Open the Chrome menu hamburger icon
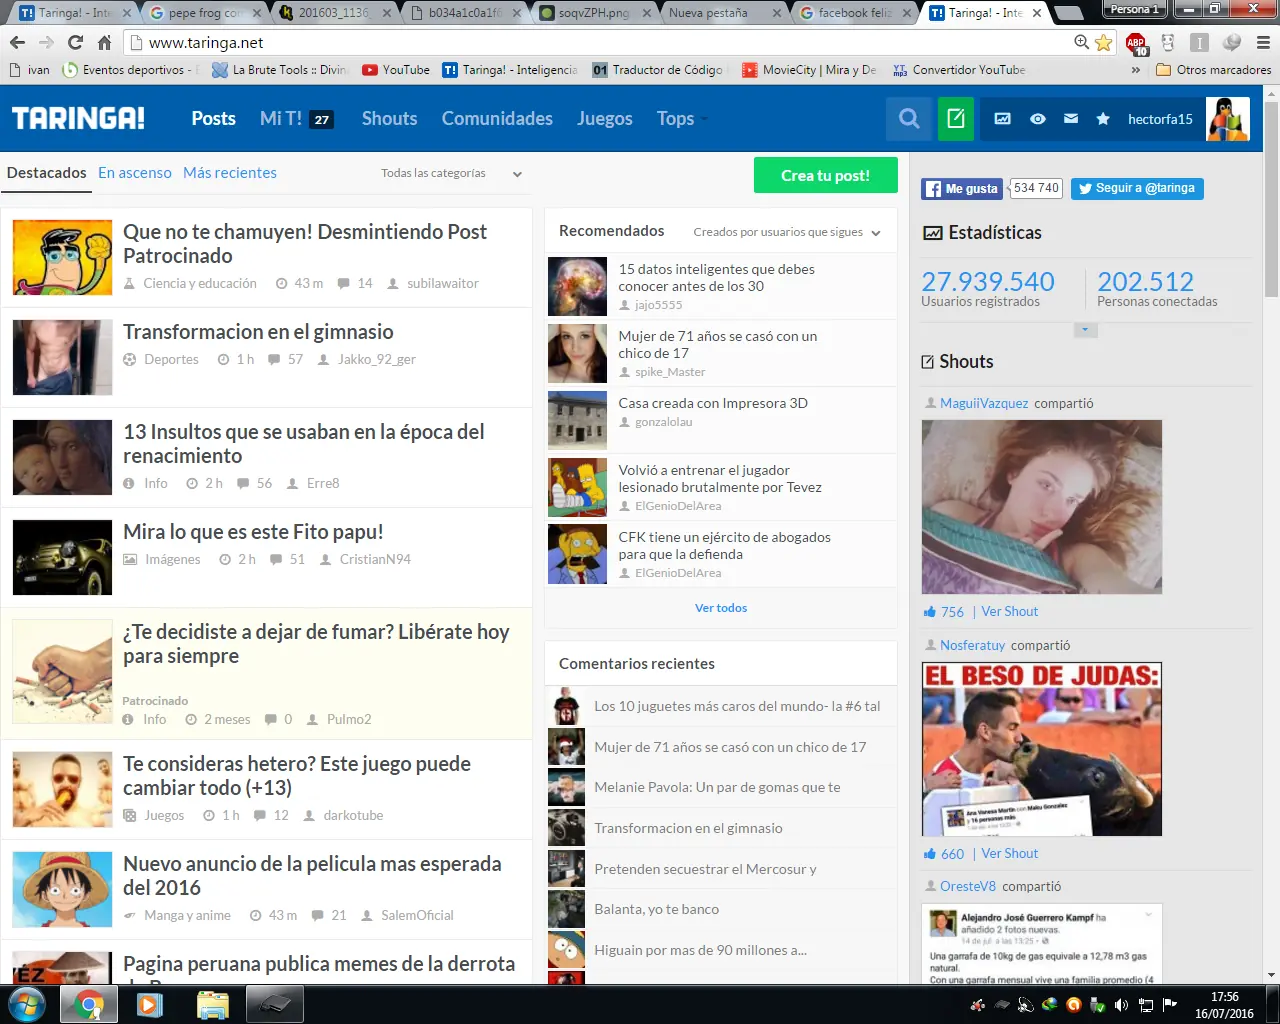Screen dimensions: 1280x1024 pyautogui.click(x=1263, y=42)
